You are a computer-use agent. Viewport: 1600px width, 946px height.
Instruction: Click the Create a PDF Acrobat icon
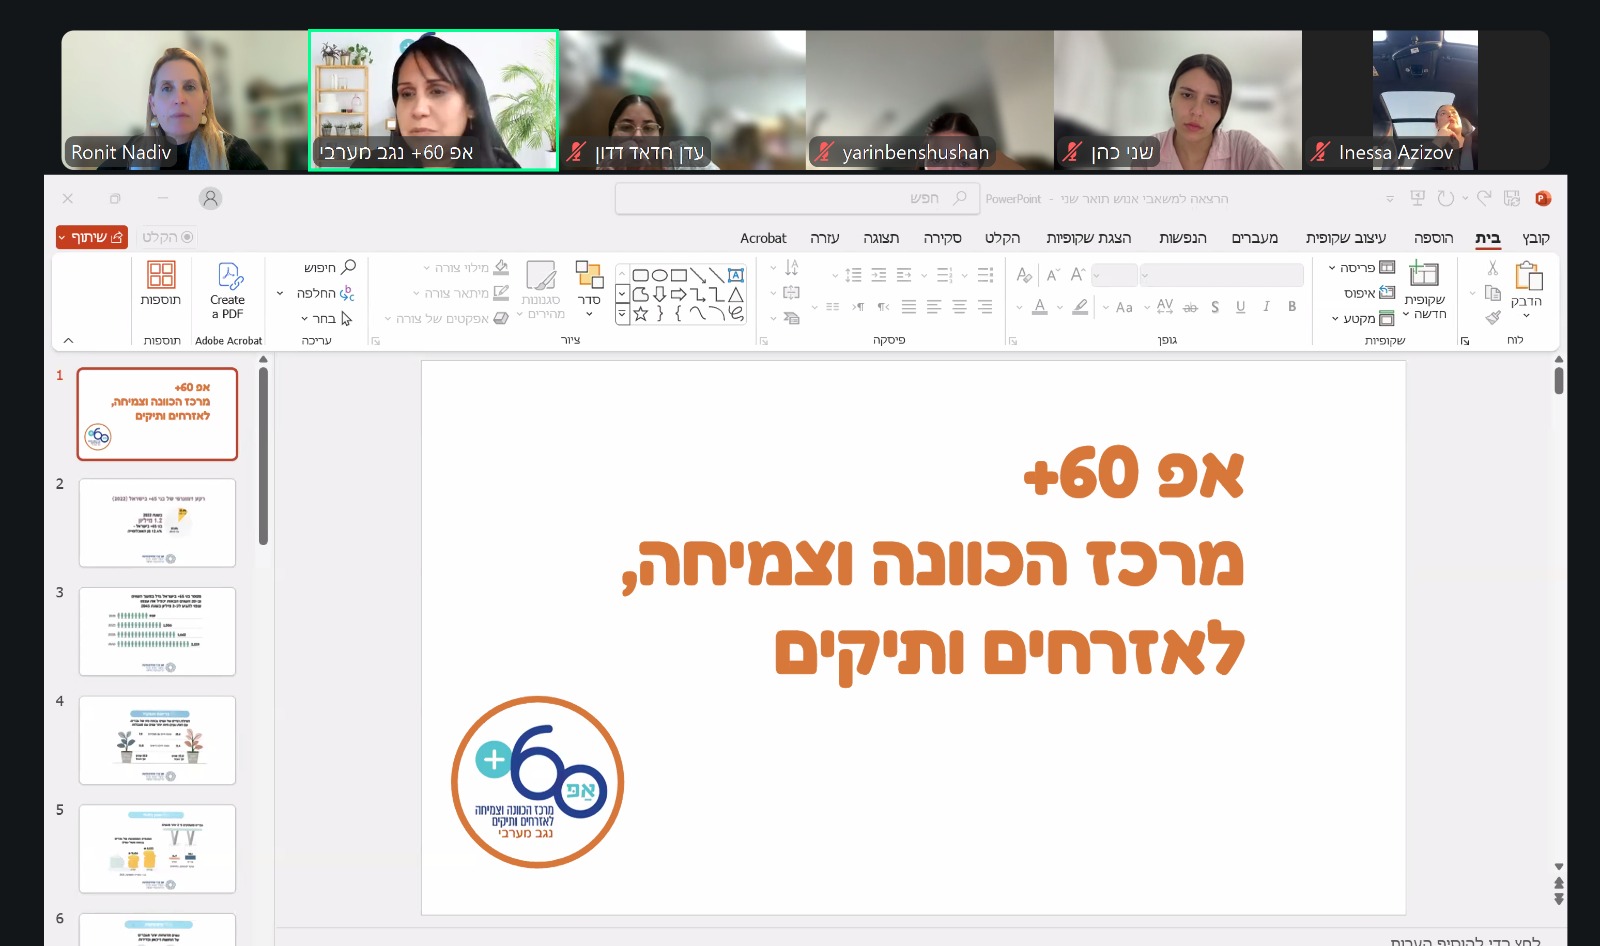(229, 276)
